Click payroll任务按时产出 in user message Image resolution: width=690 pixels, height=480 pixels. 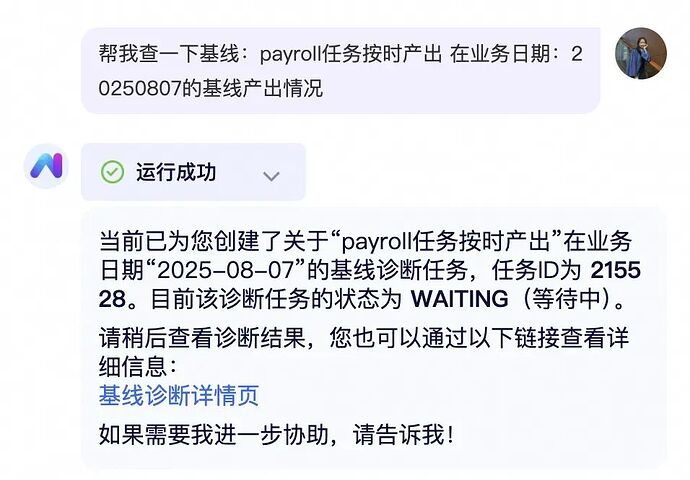pos(351,55)
